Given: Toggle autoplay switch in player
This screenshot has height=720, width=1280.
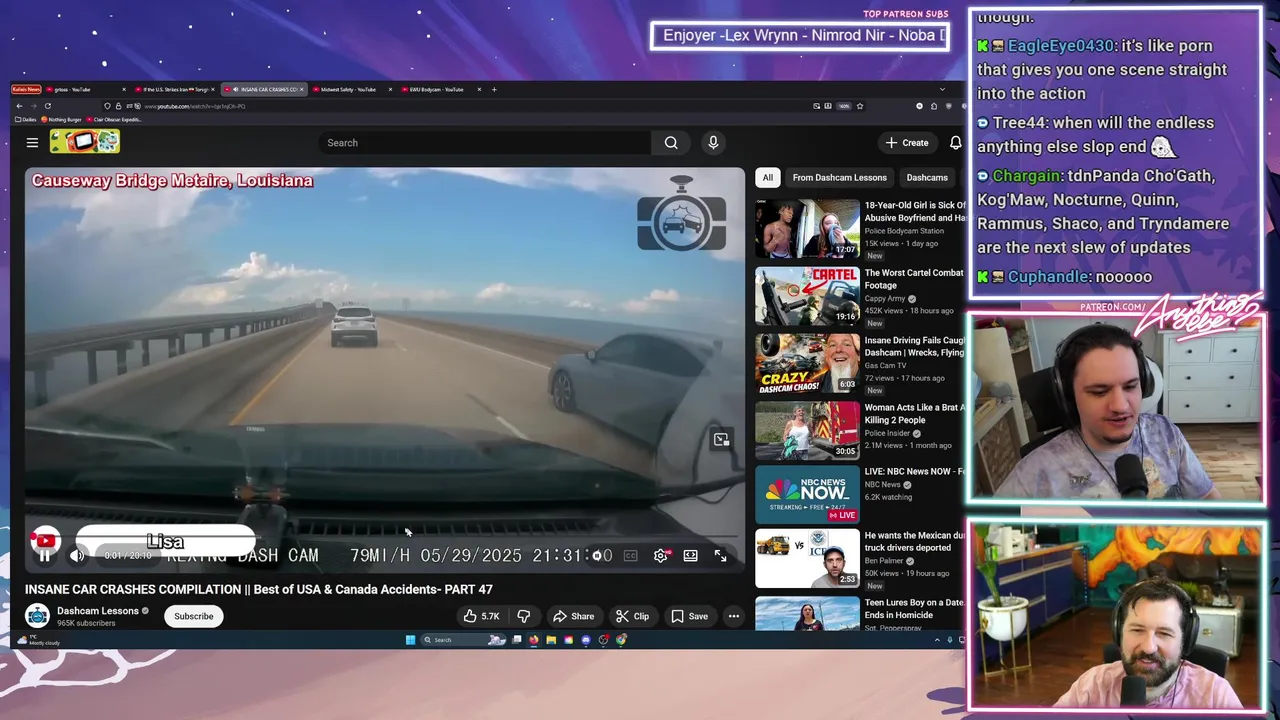Looking at the screenshot, I should point(601,555).
